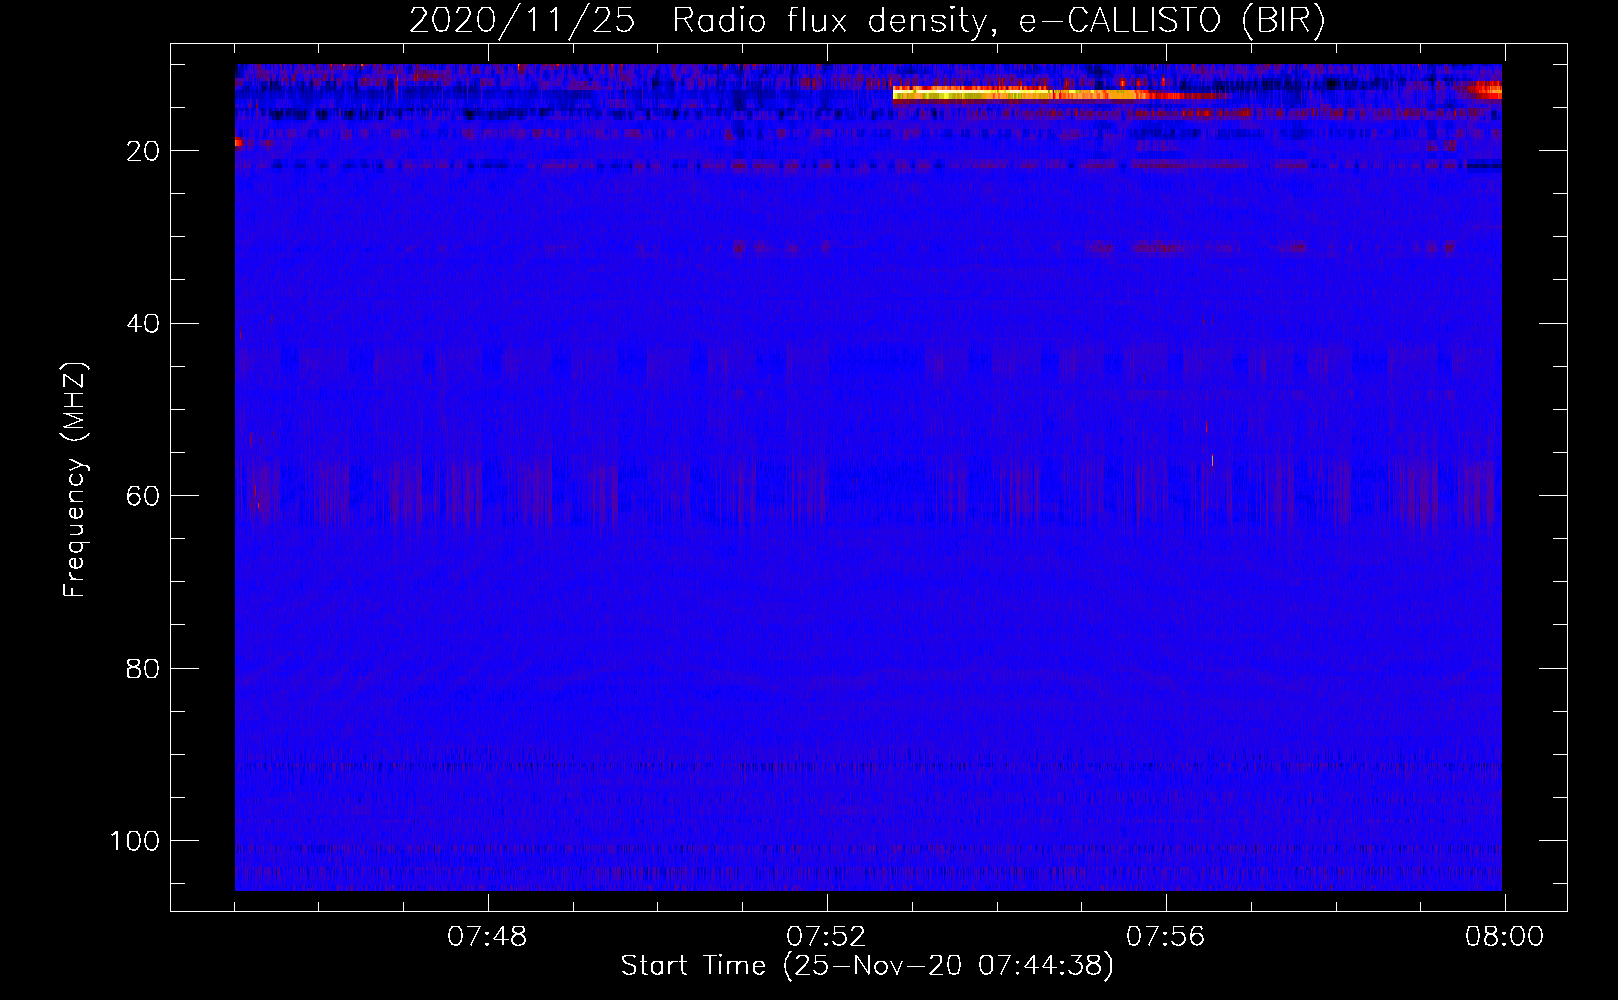Click the 40 MHz frequency tick label
Viewport: 1618px width, 1000px height.
coord(143,324)
